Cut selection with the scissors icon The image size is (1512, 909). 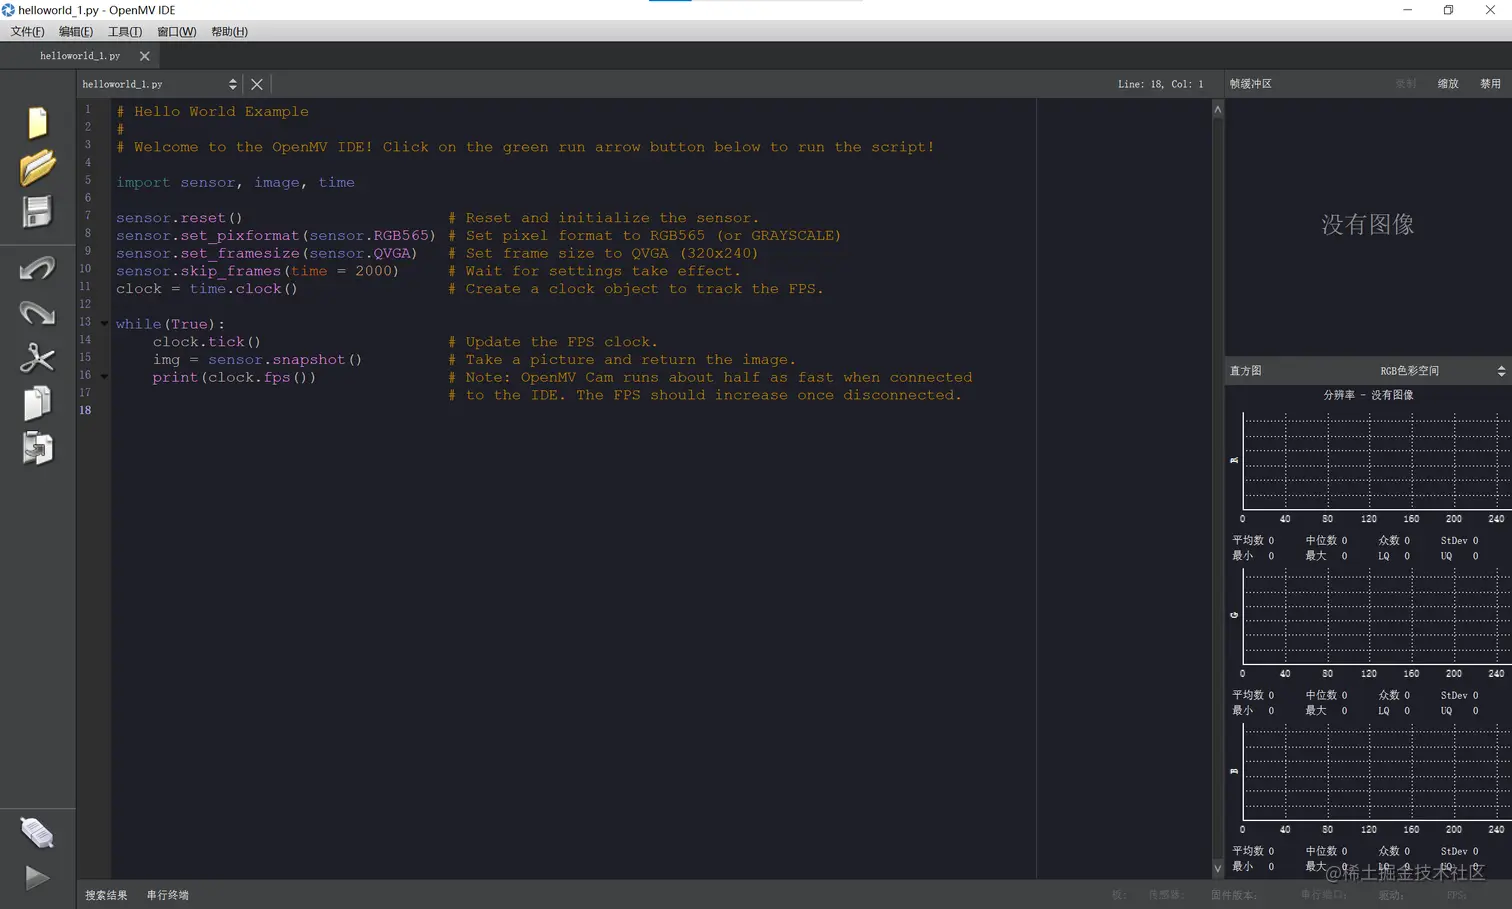(37, 358)
